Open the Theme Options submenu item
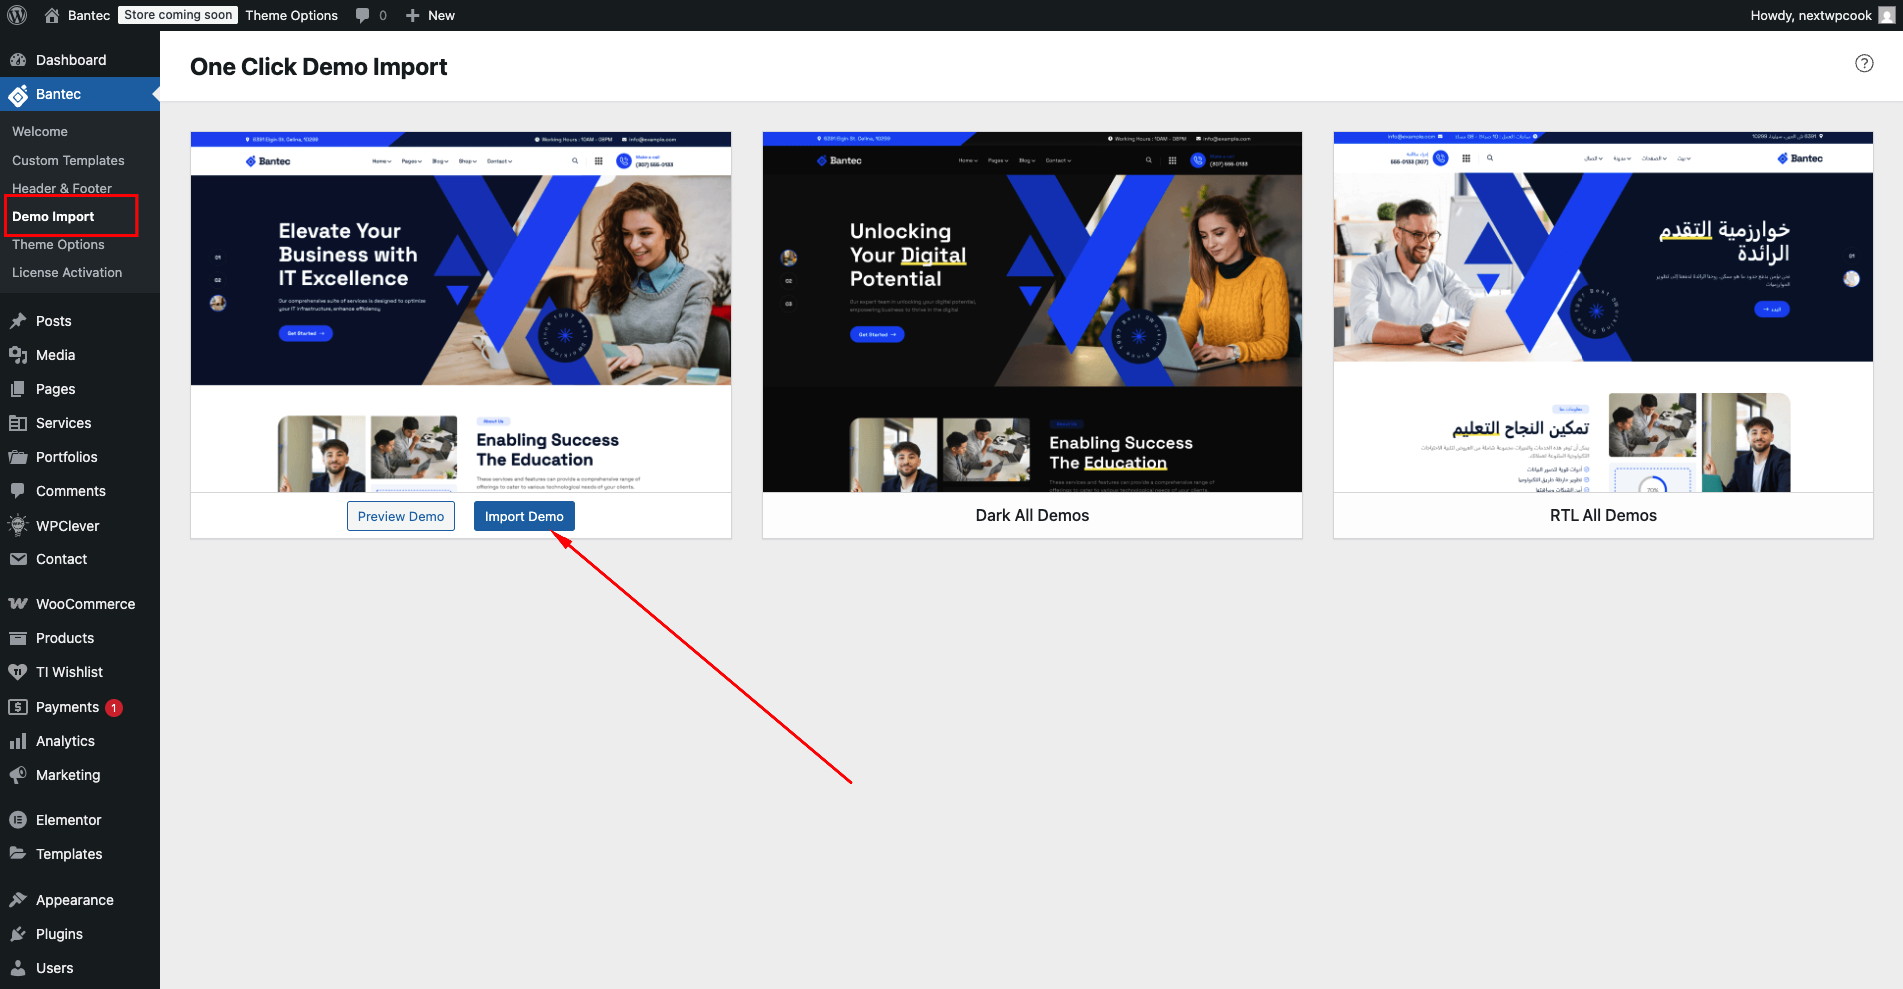Screen dimensions: 1903x989 [58, 244]
